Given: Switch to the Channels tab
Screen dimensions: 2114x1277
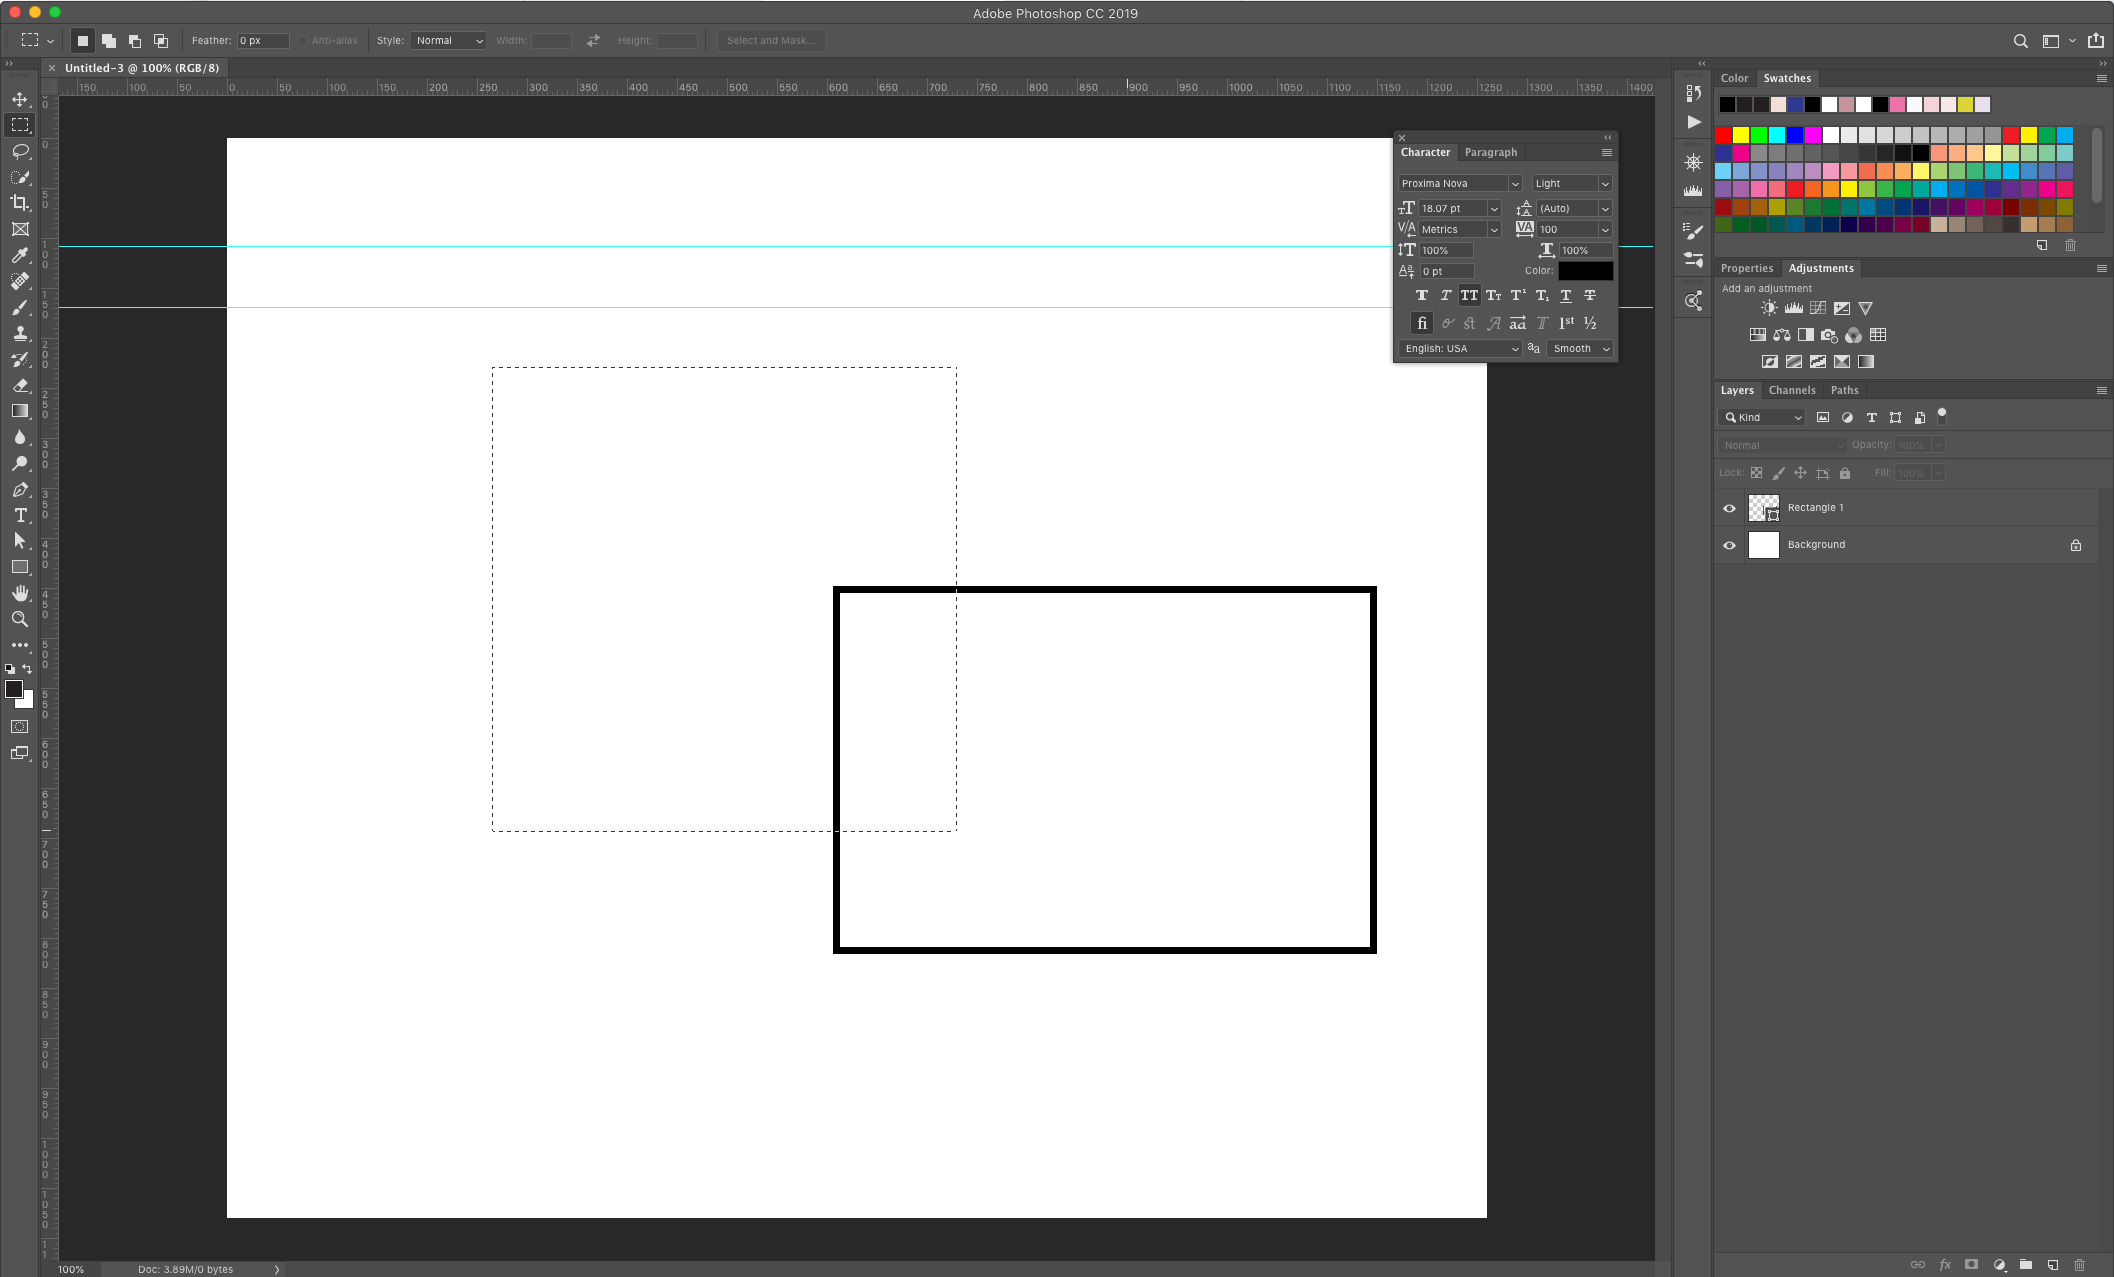Looking at the screenshot, I should [x=1791, y=391].
